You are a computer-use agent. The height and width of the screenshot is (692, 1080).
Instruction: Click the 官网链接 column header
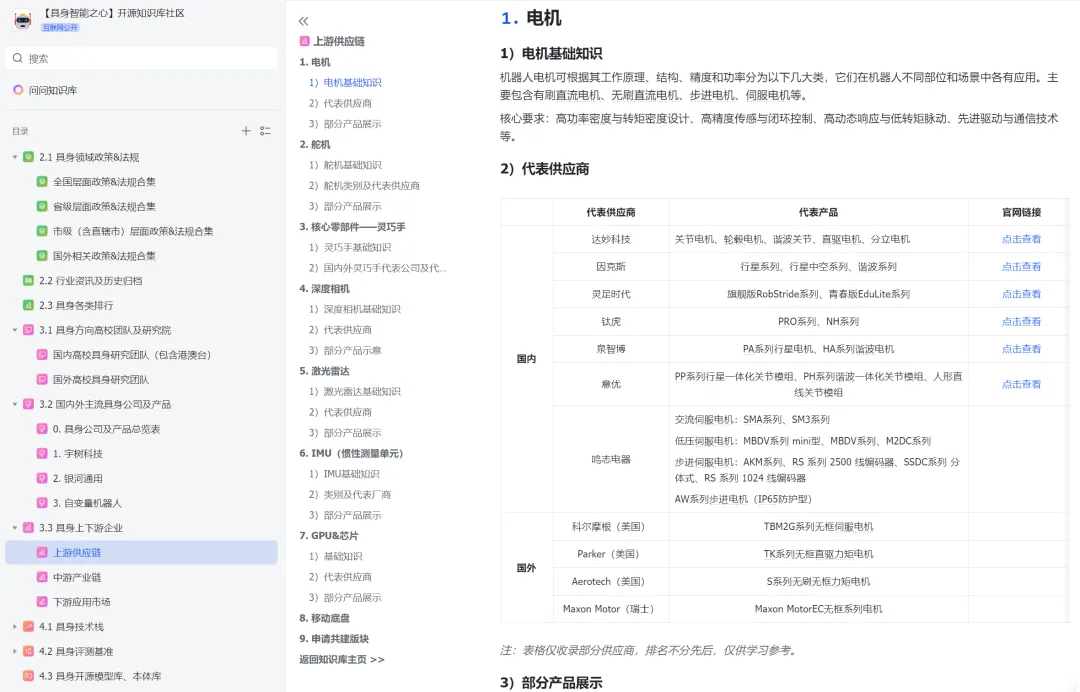(1021, 213)
